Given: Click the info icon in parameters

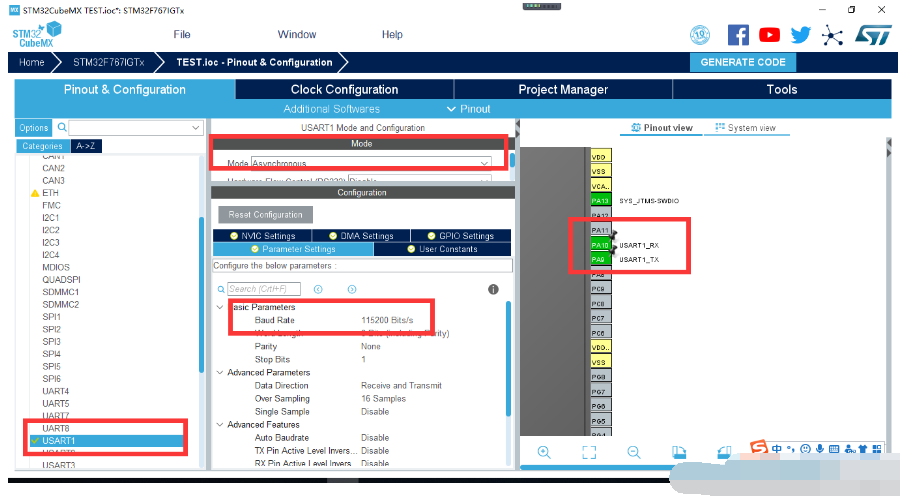Looking at the screenshot, I should pos(493,289).
